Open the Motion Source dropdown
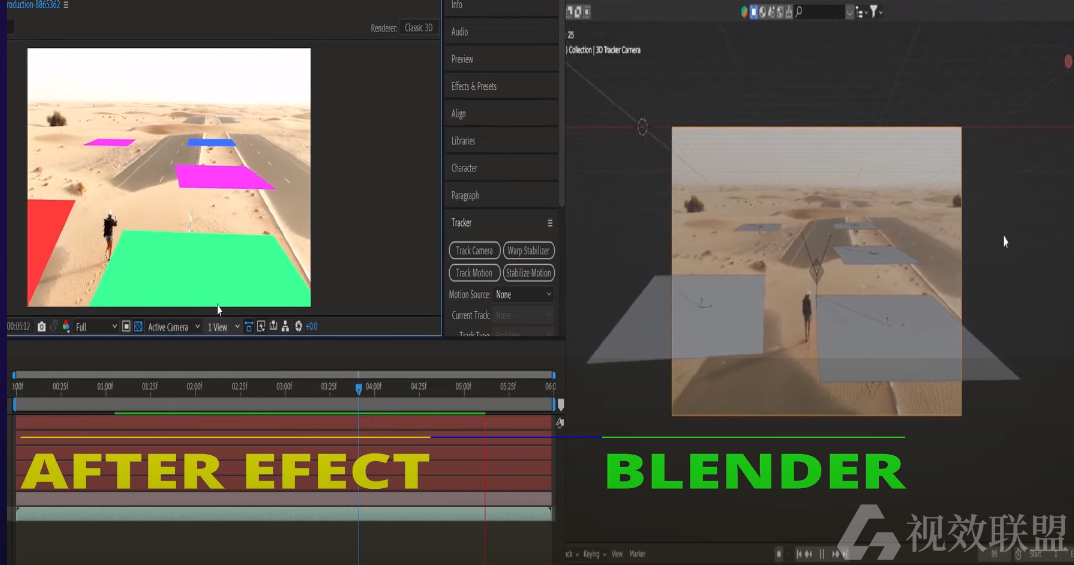This screenshot has height=565, width=1074. [x=523, y=294]
